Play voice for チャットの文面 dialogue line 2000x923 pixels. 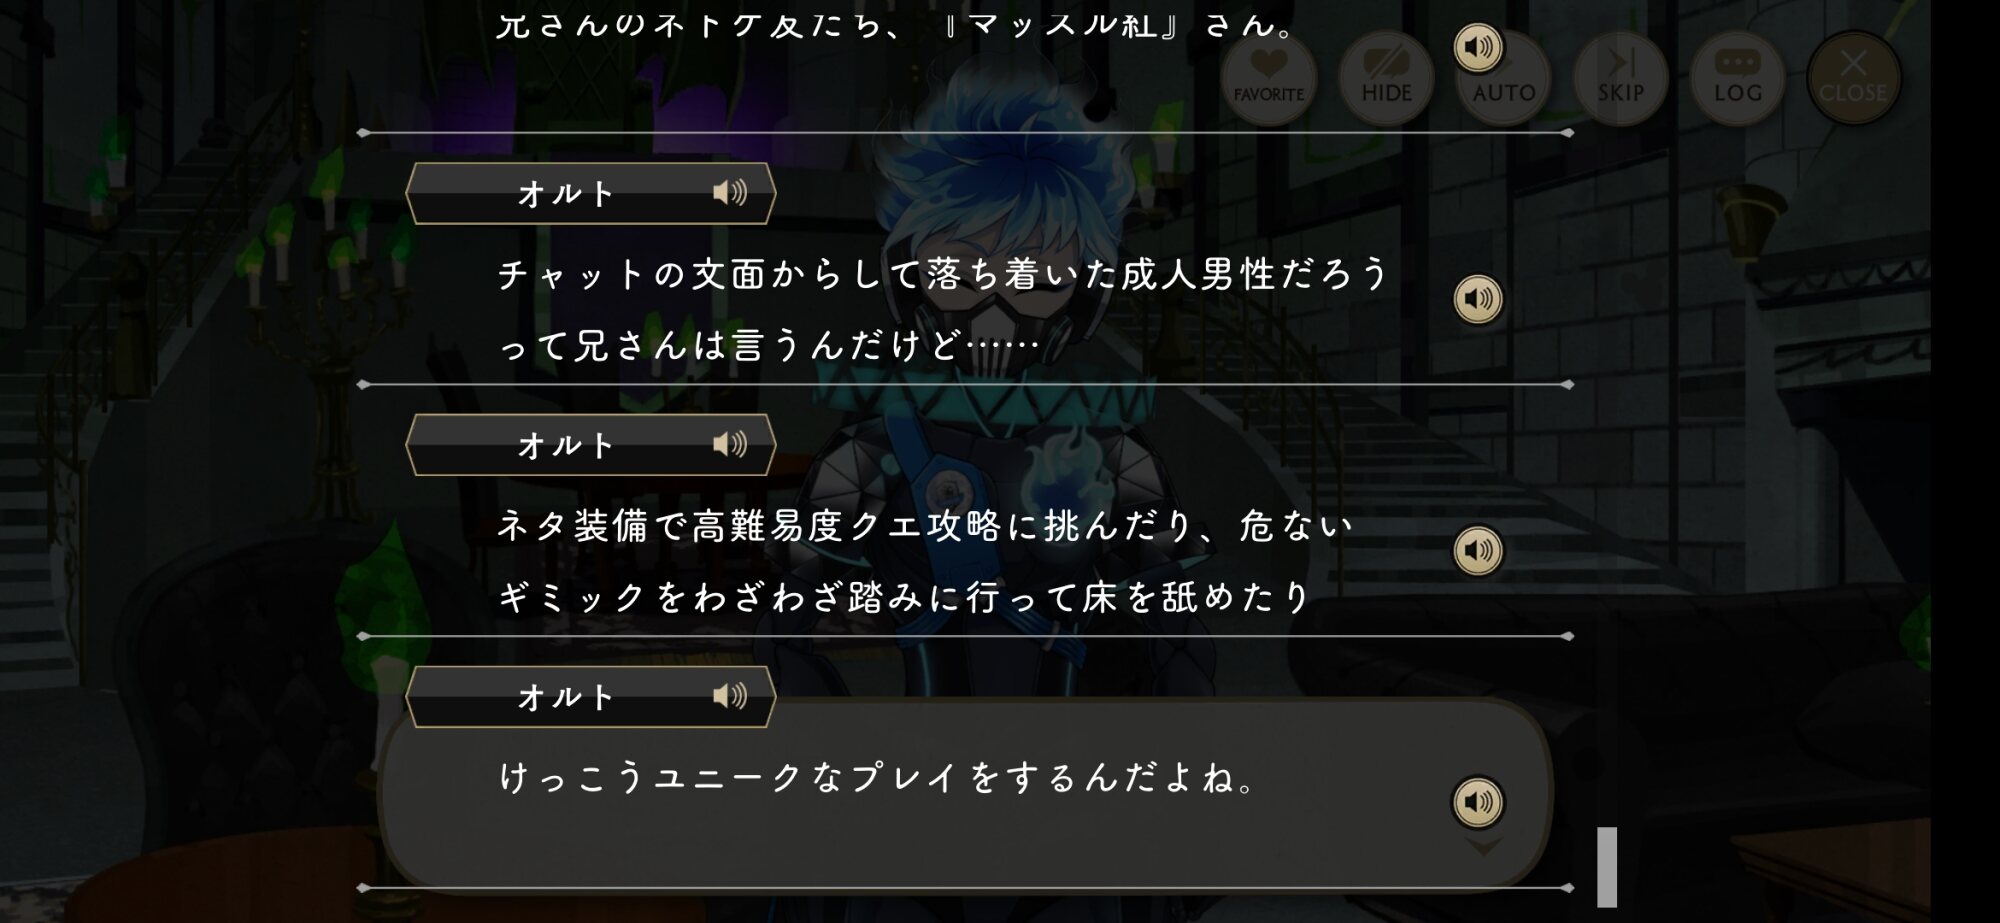pos(1478,299)
